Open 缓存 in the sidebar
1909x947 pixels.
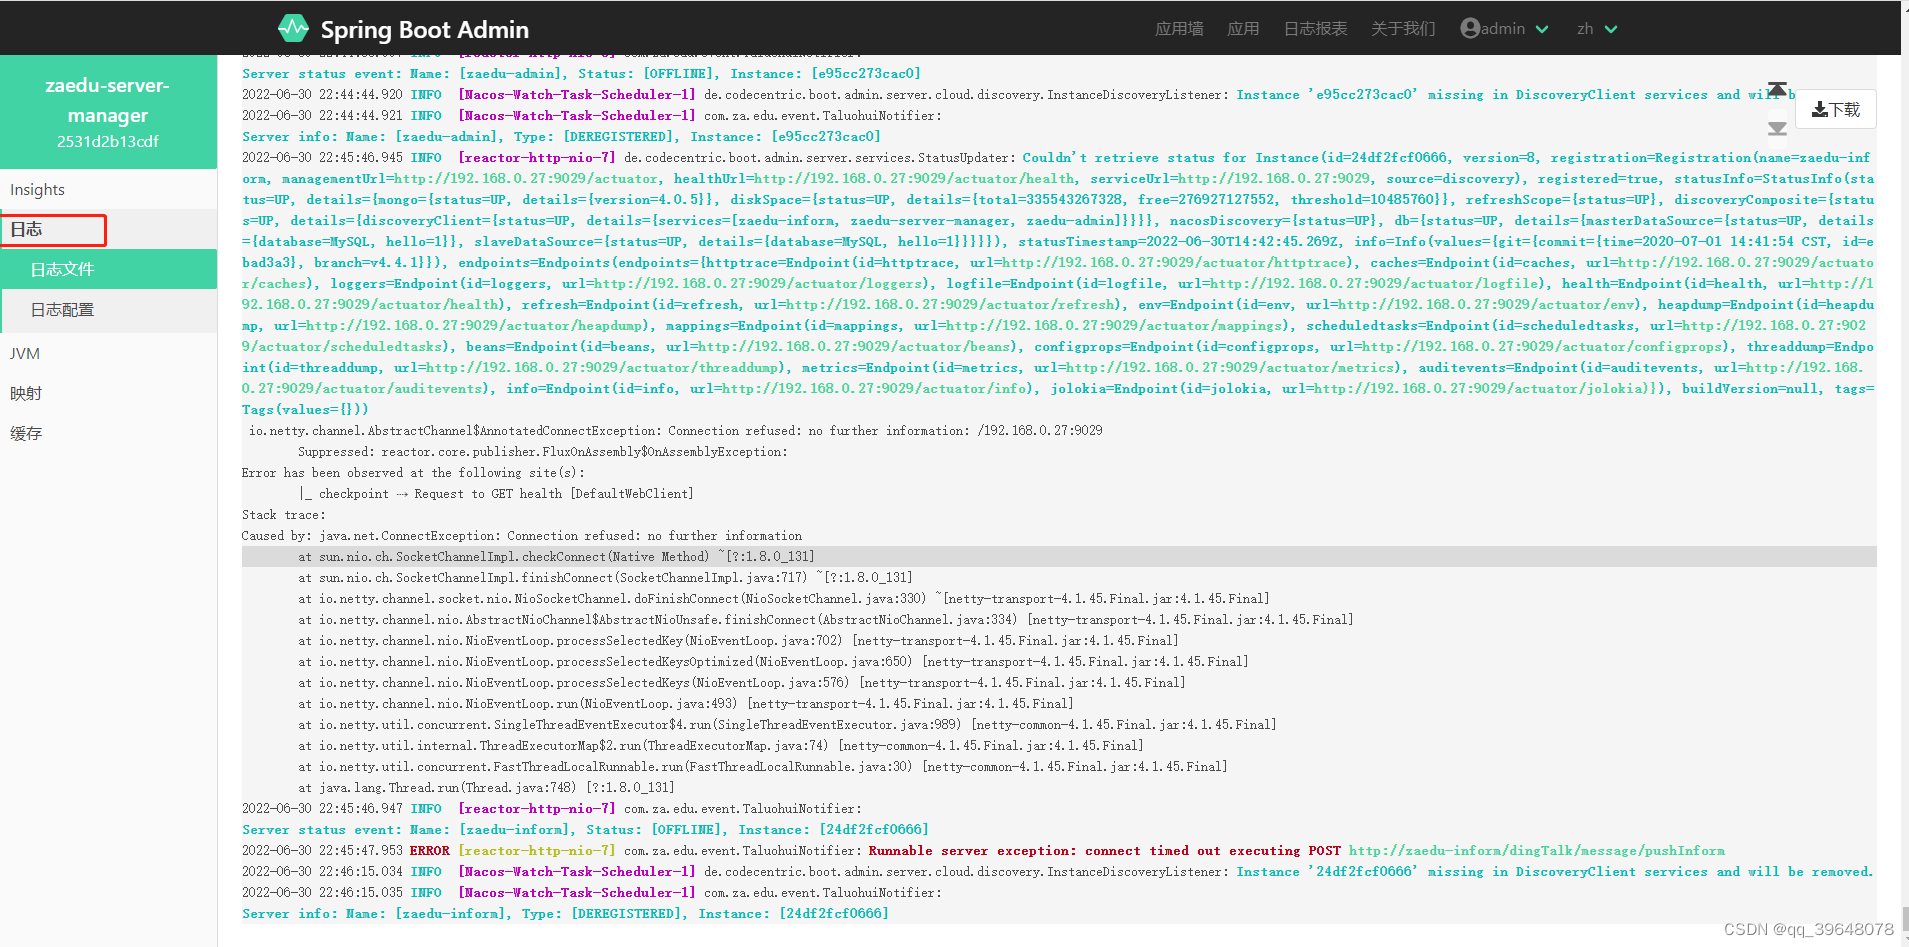(x=108, y=434)
